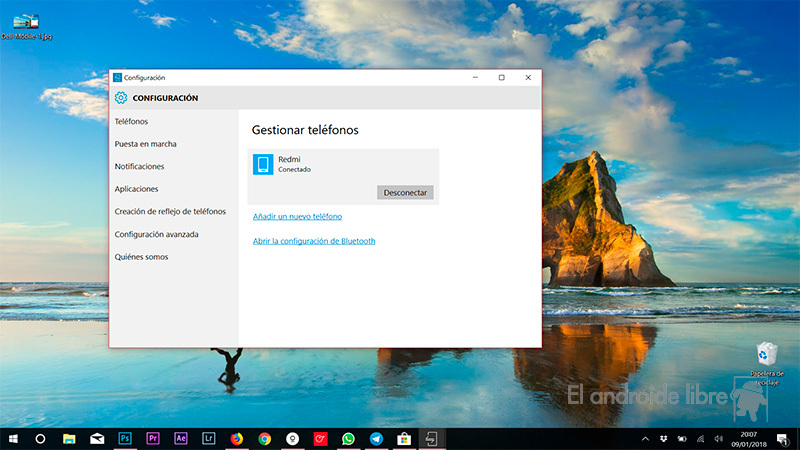The image size is (800, 450).
Task: Go to Puesta en marcha section
Action: (146, 144)
